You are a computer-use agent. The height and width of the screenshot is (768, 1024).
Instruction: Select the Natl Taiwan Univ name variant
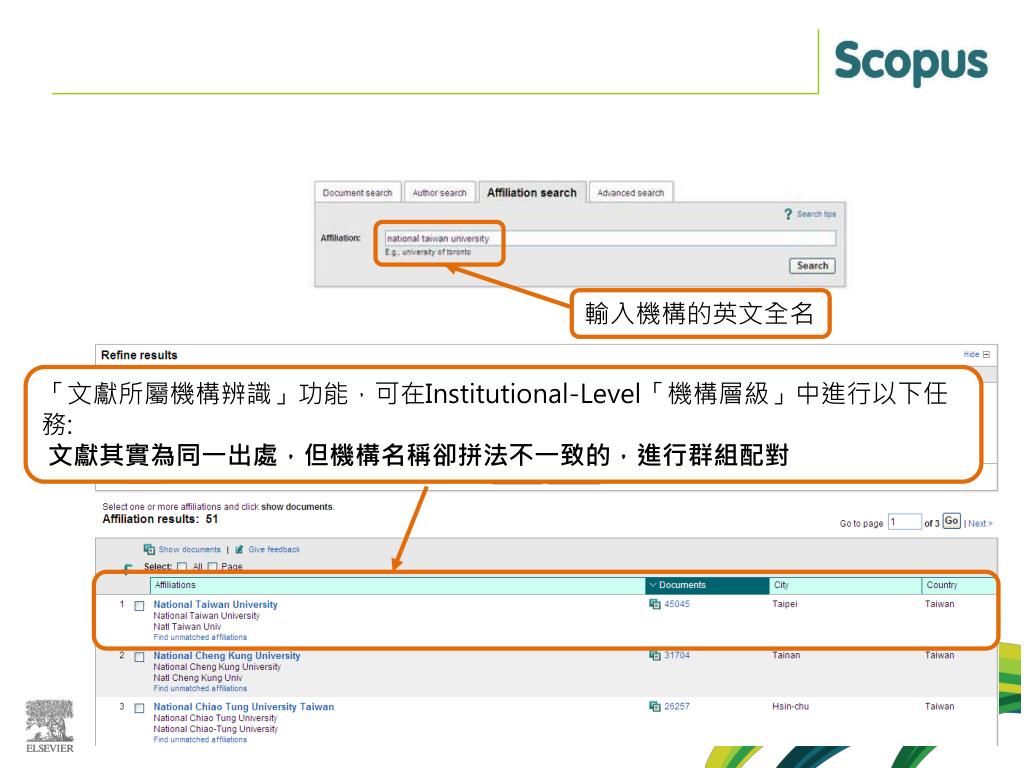[187, 626]
